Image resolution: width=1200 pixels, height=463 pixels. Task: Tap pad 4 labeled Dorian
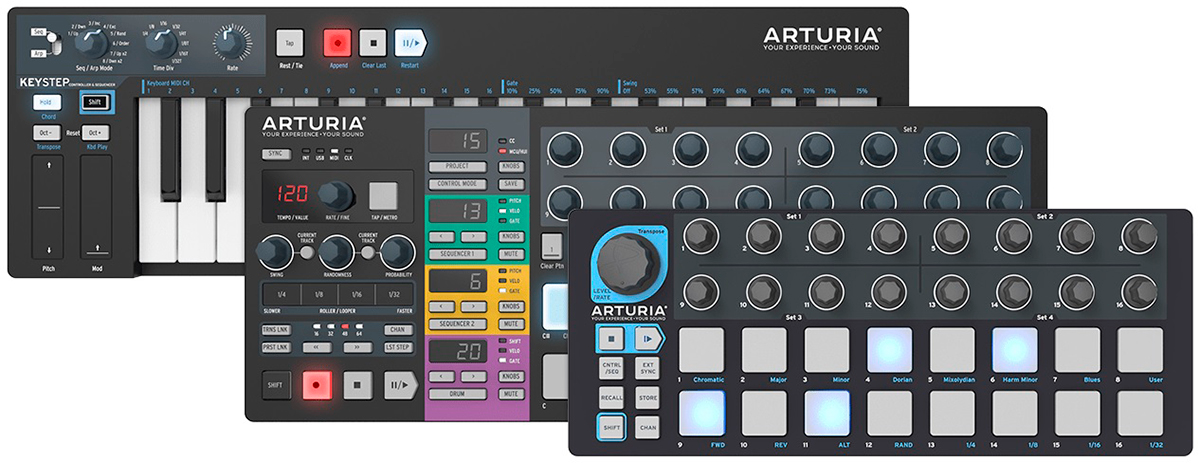(x=890, y=349)
